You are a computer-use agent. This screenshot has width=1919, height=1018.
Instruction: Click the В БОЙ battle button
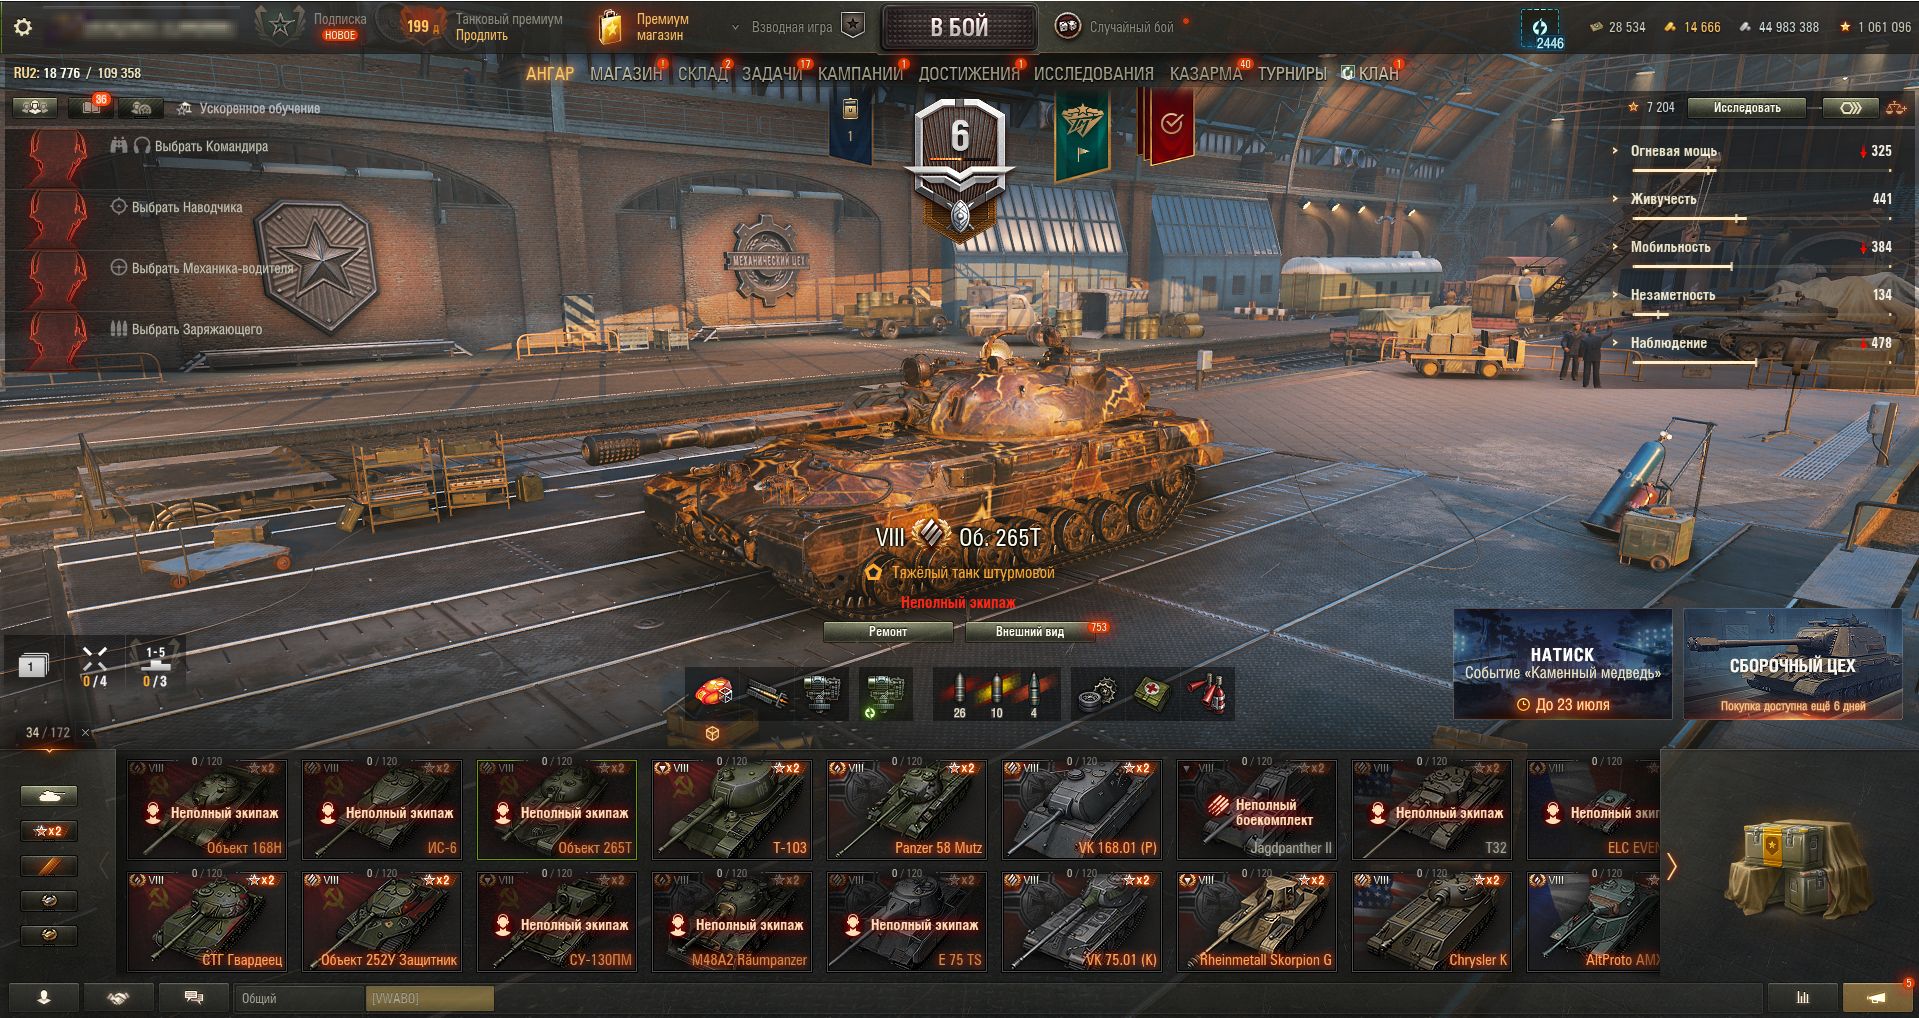959,28
